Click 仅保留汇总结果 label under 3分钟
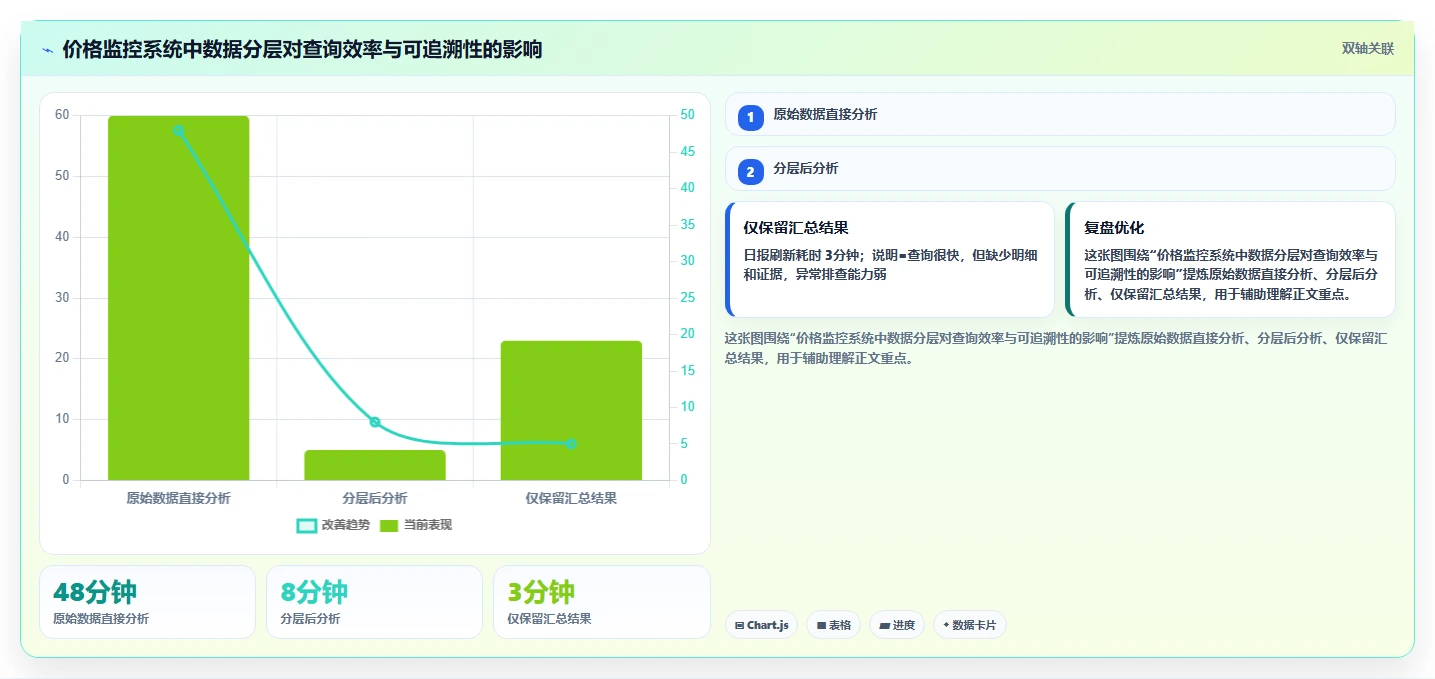The width and height of the screenshot is (1435, 679). coord(549,619)
